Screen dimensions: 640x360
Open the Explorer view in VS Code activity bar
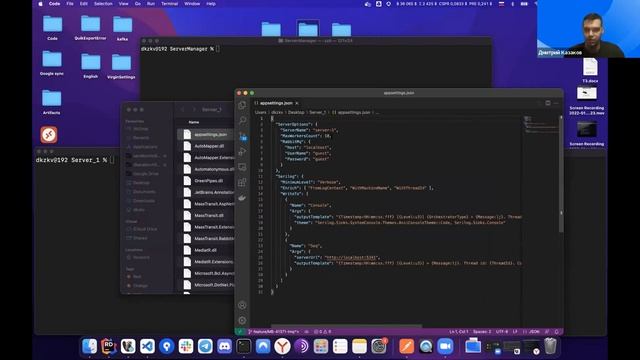[x=242, y=105]
